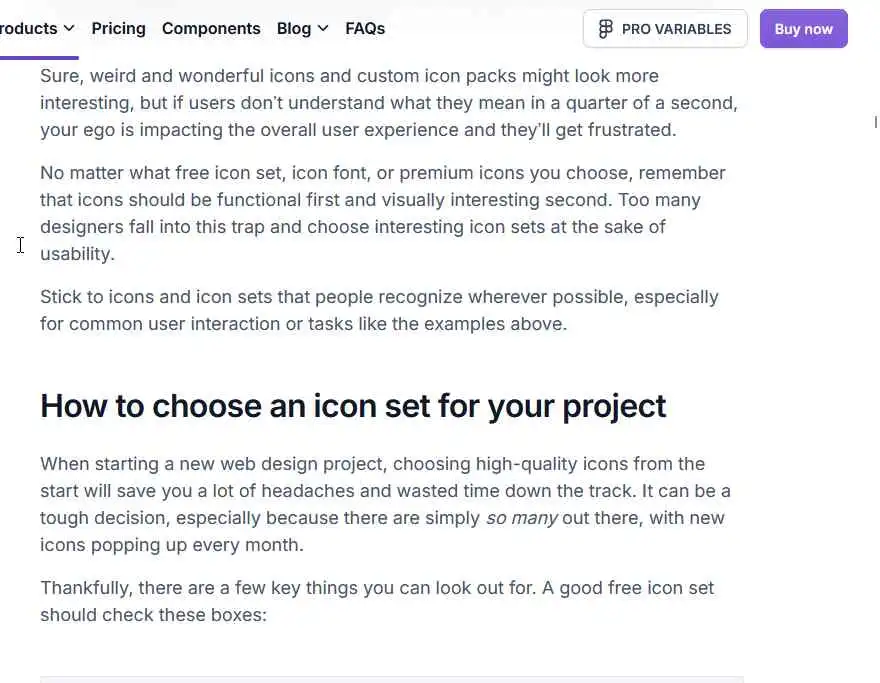Click the Figma logo icon beside PRO VARIABLES
880x683 pixels.
coord(605,29)
